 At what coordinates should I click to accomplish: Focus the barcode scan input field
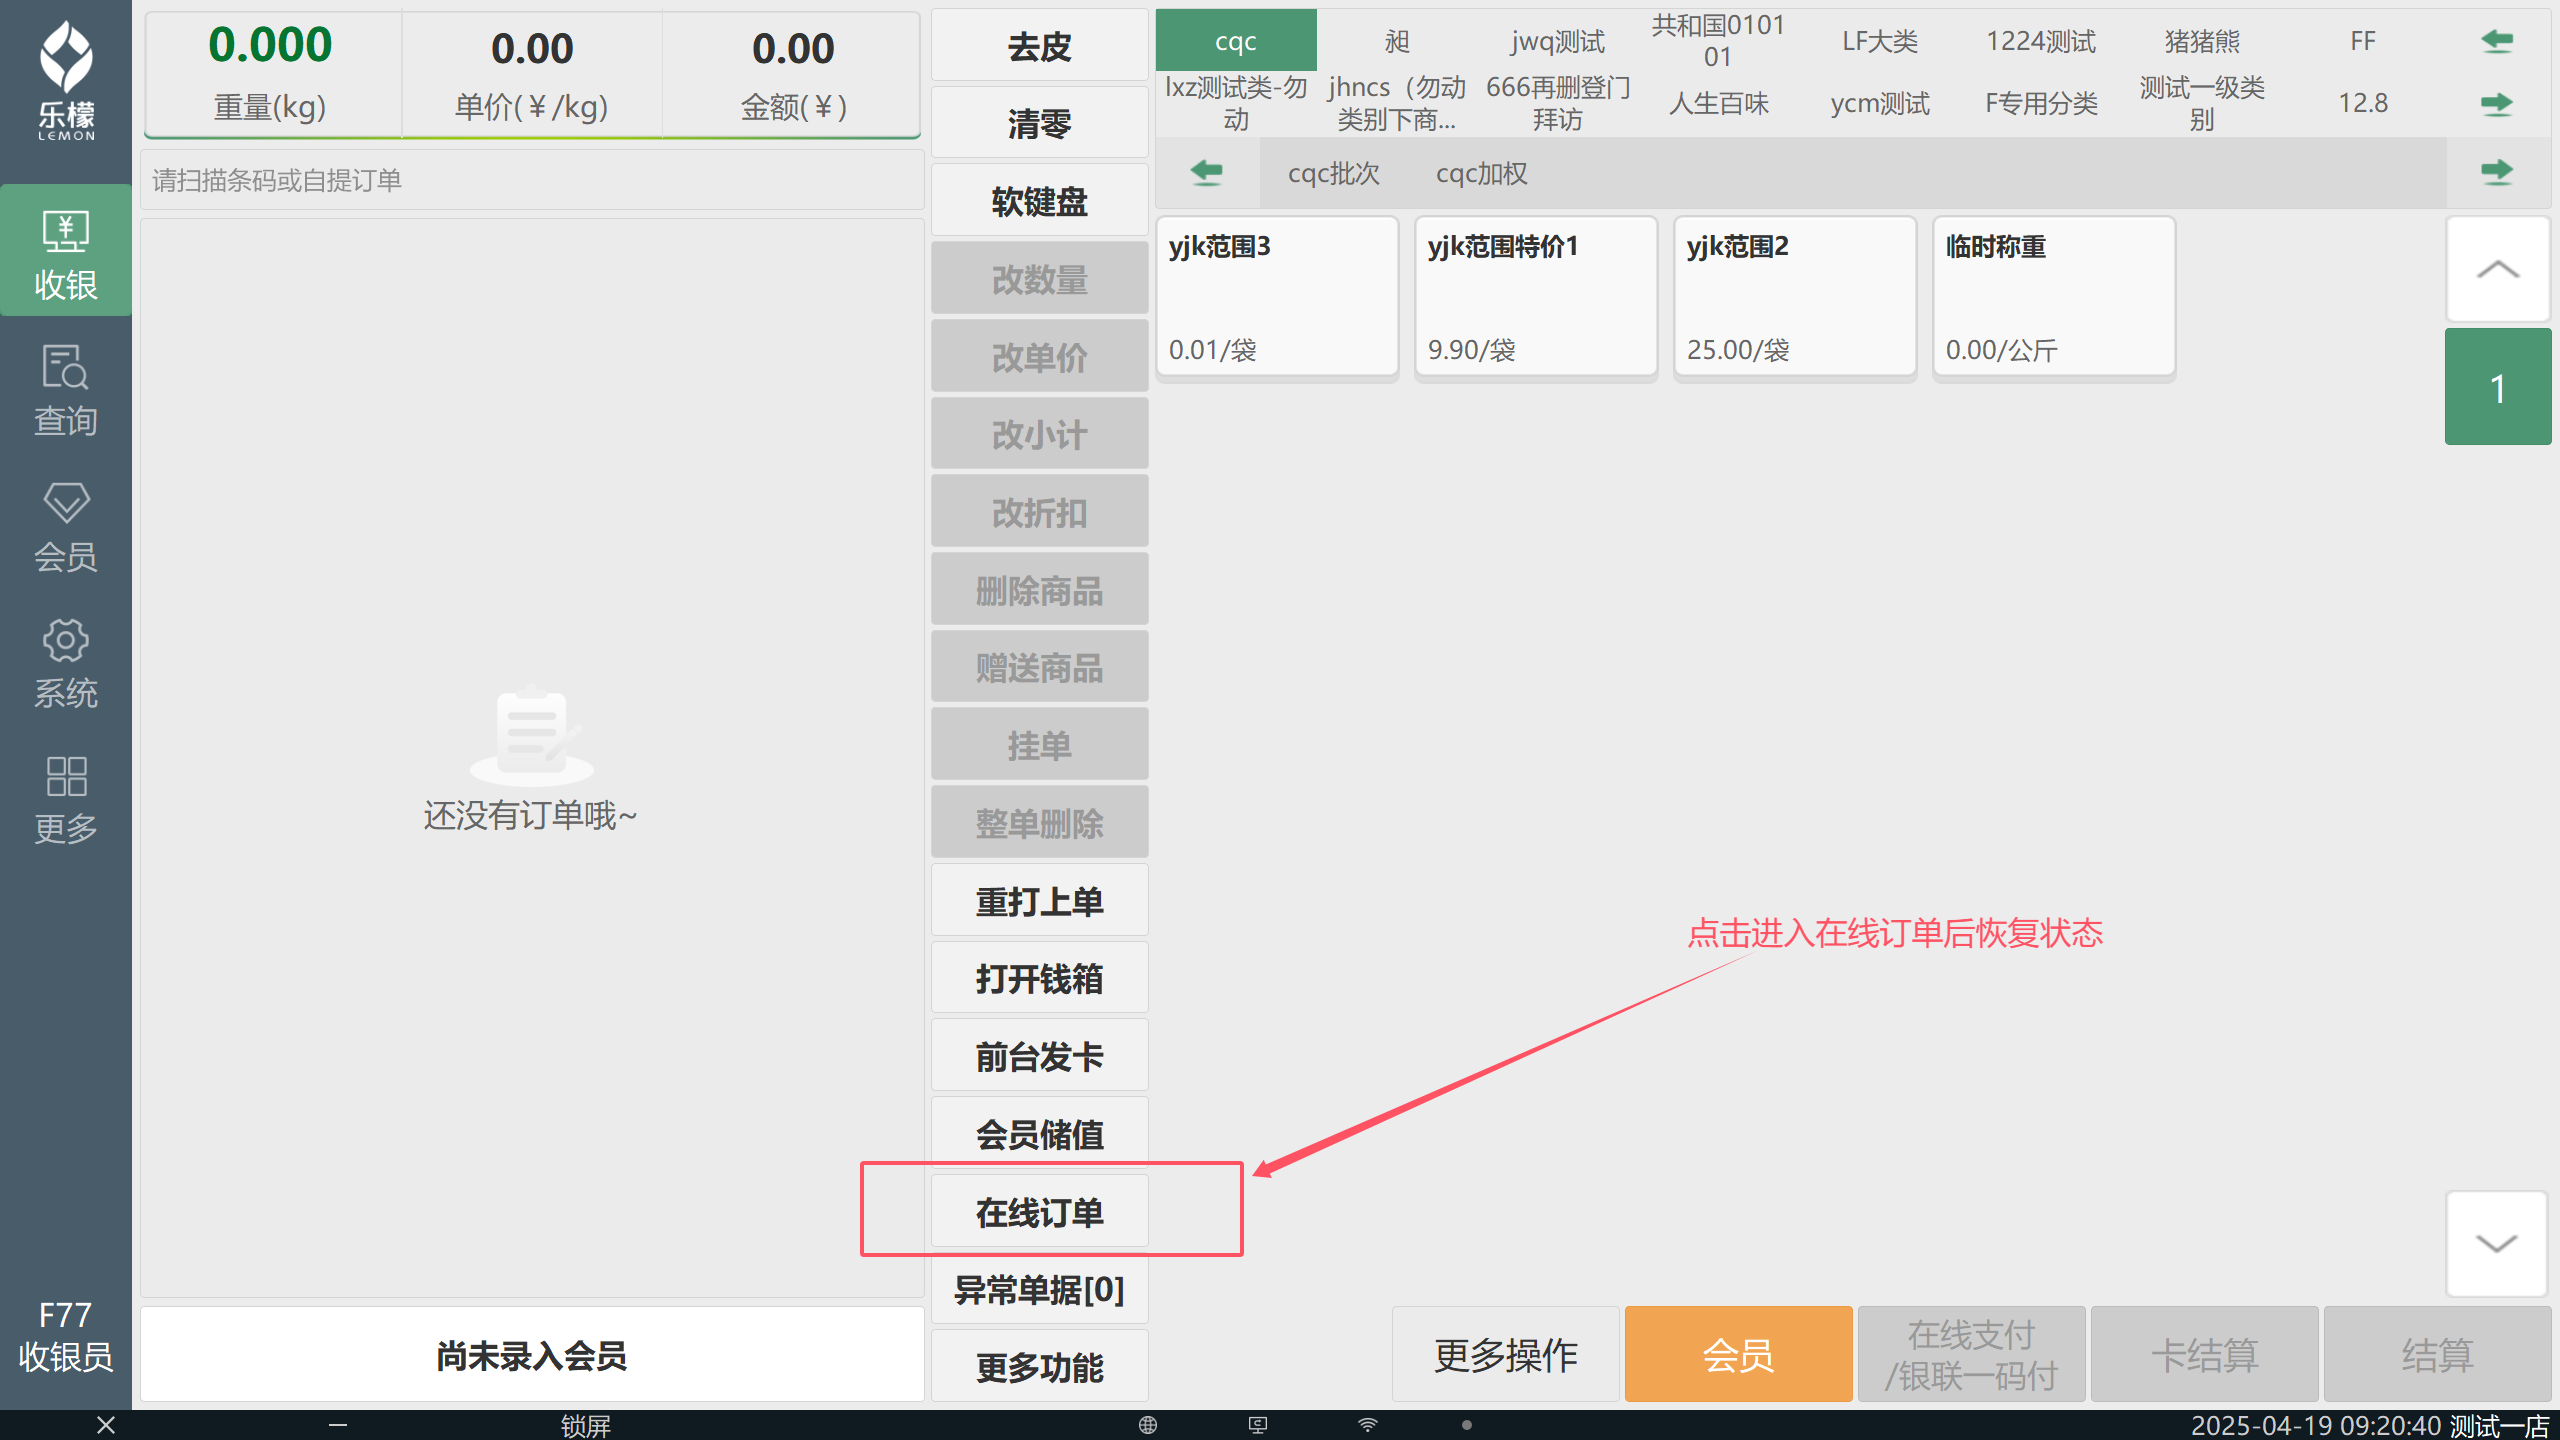[532, 180]
